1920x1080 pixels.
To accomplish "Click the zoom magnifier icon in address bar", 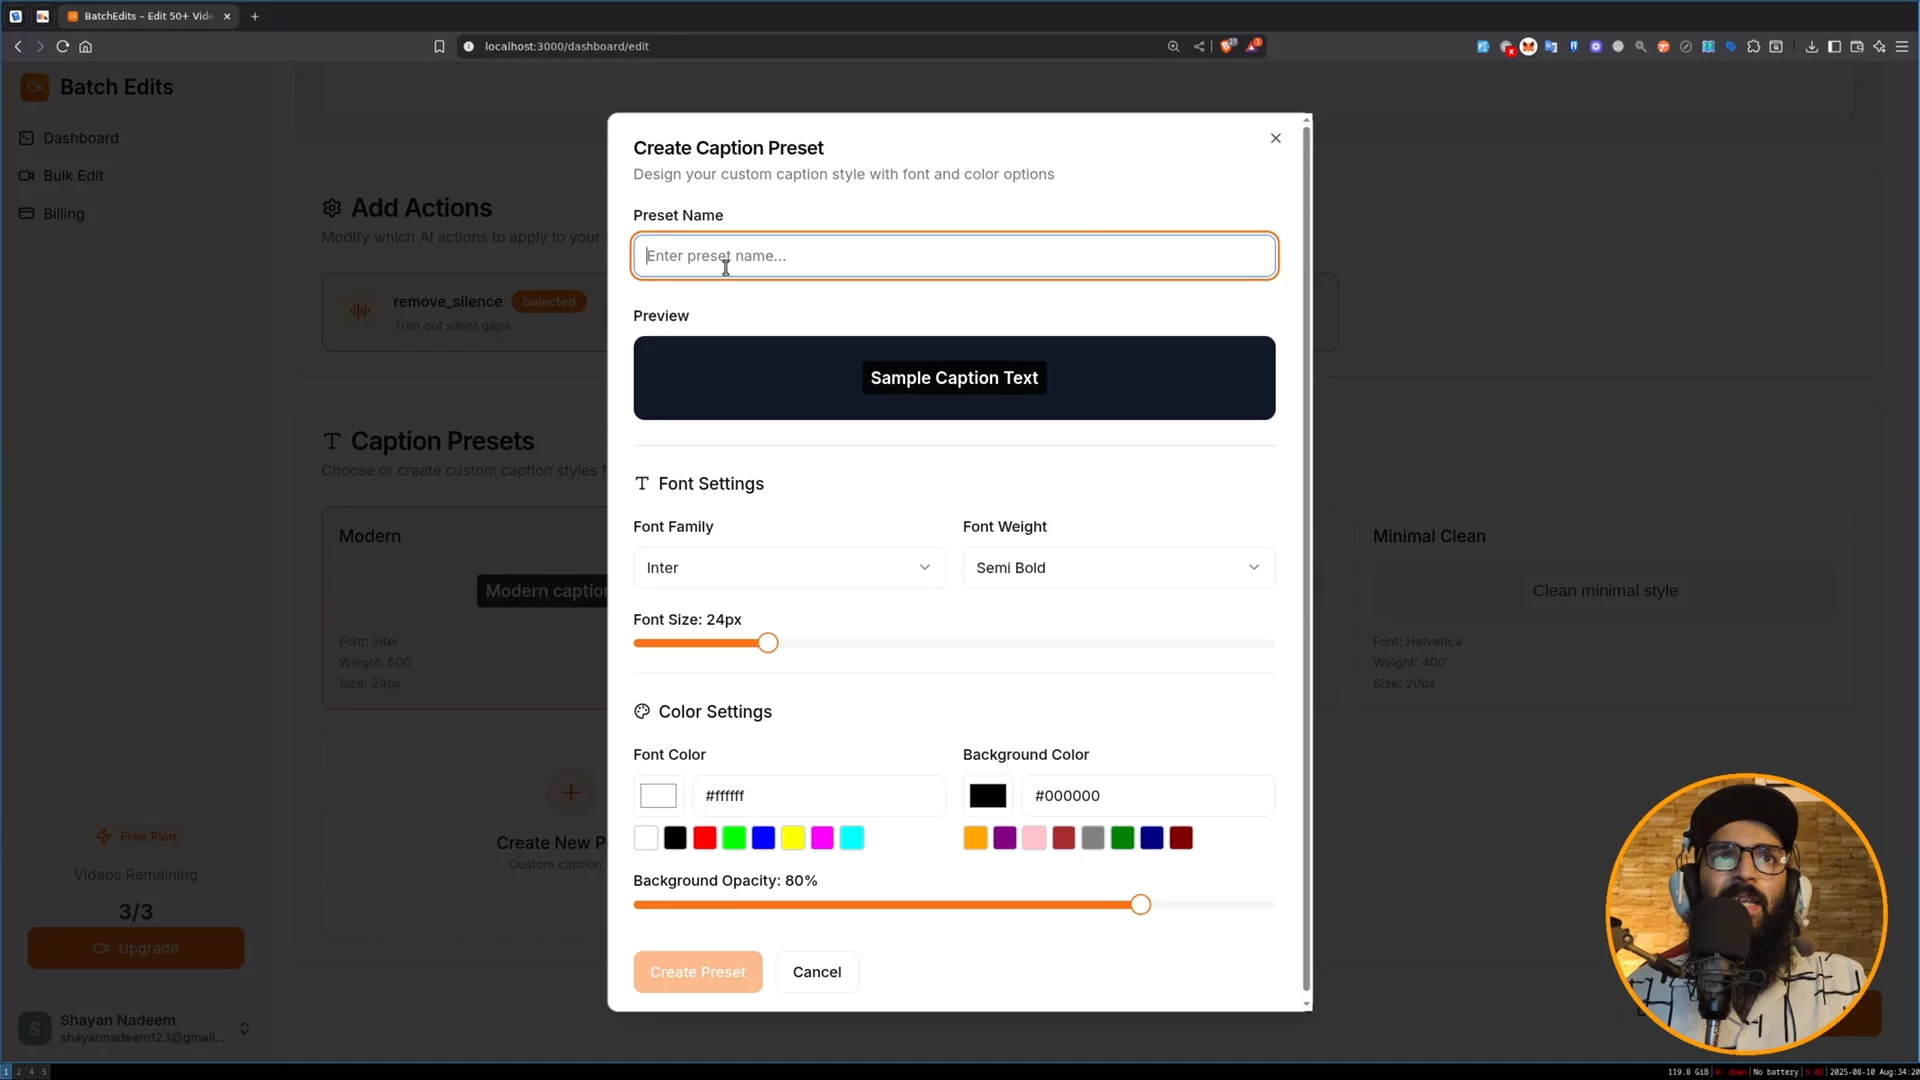I will tap(1173, 46).
